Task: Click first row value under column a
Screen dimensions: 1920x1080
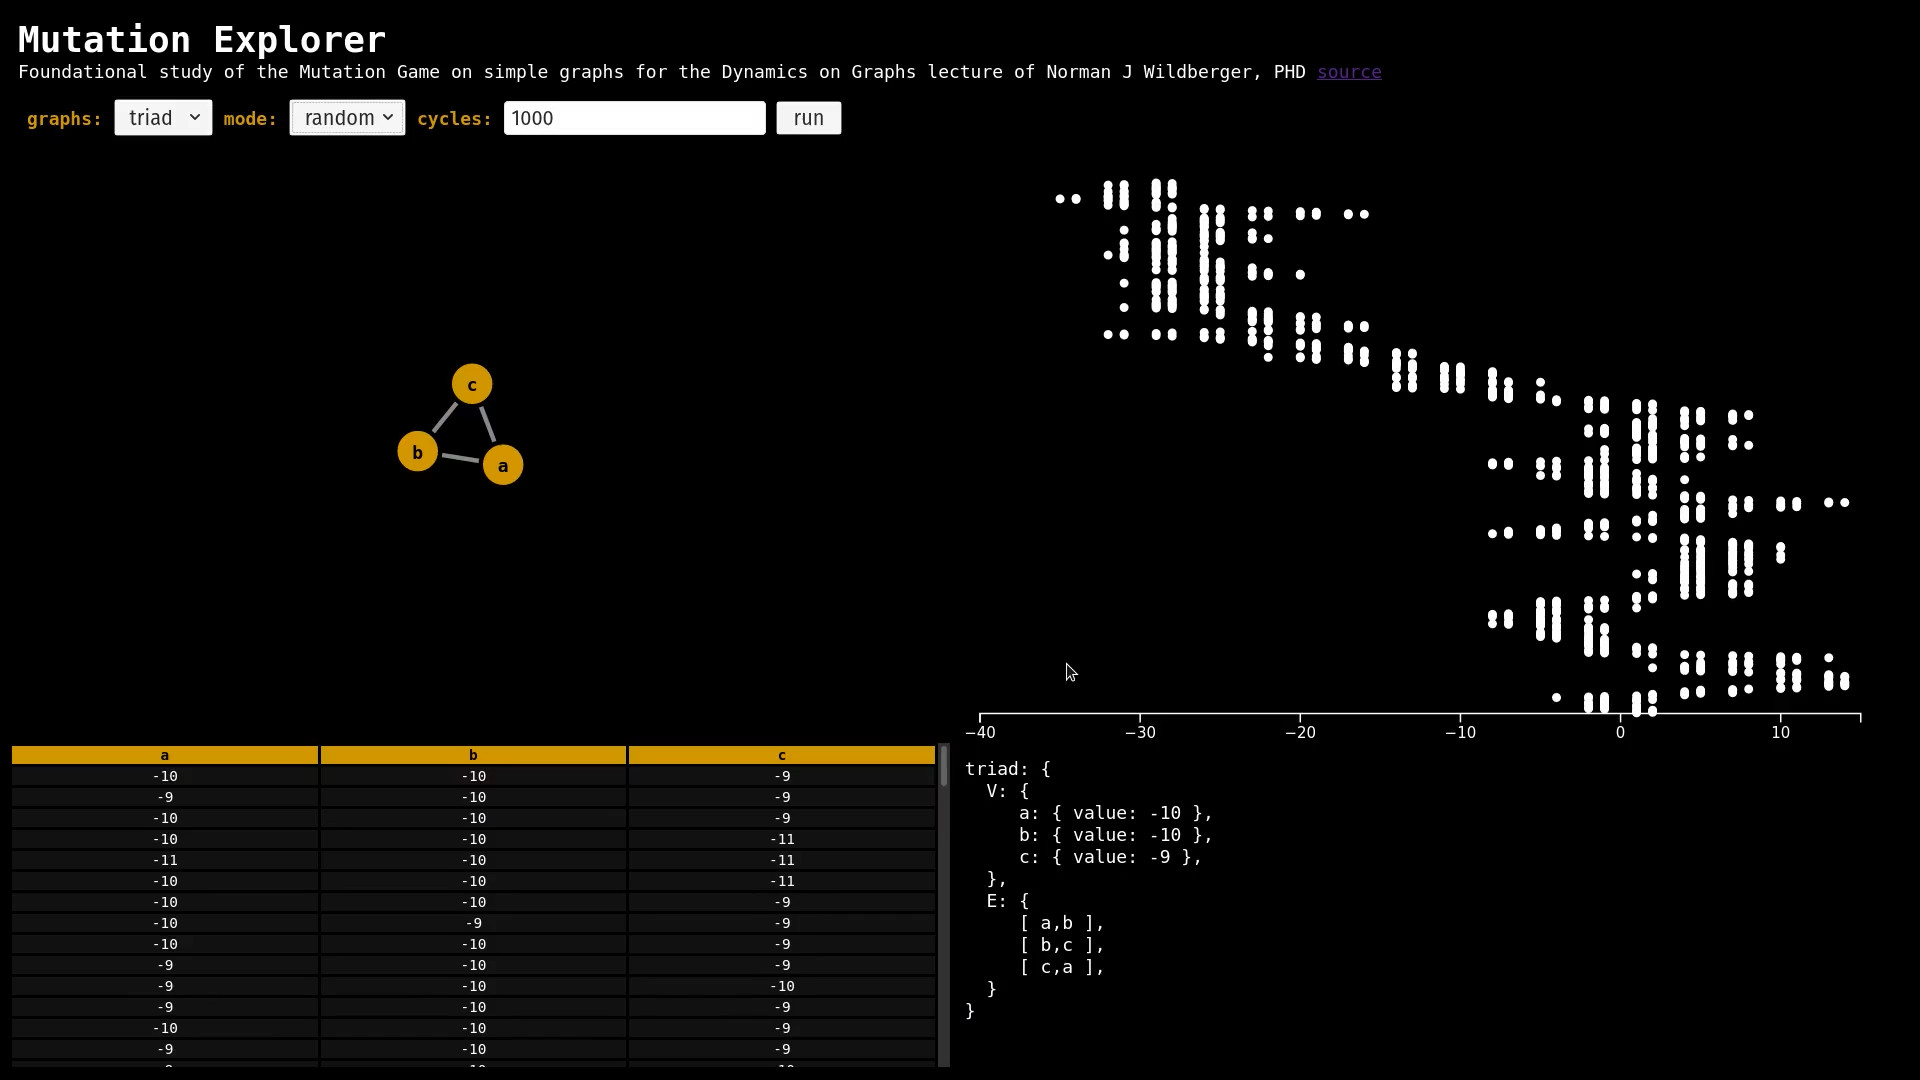Action: click(165, 776)
